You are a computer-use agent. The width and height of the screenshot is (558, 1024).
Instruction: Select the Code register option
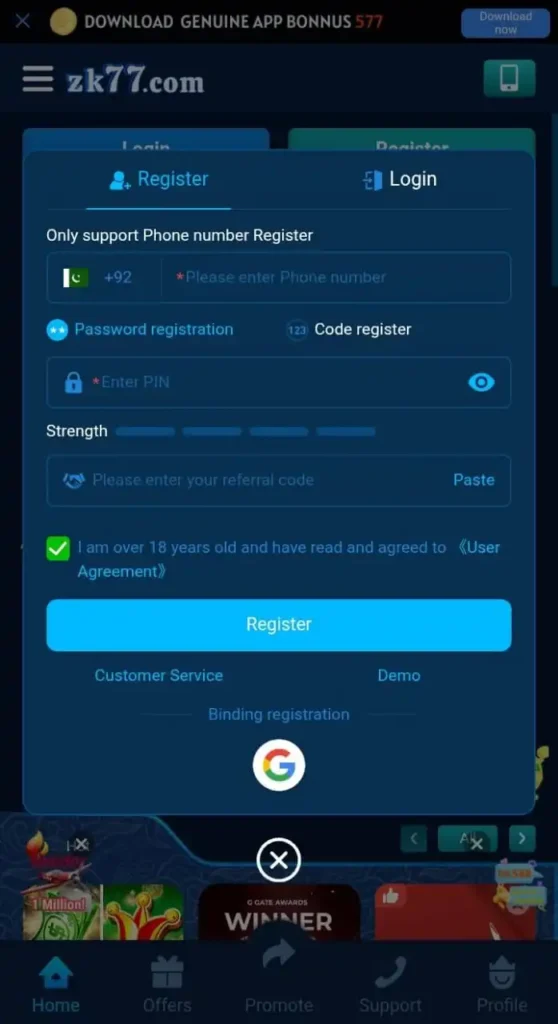click(349, 330)
